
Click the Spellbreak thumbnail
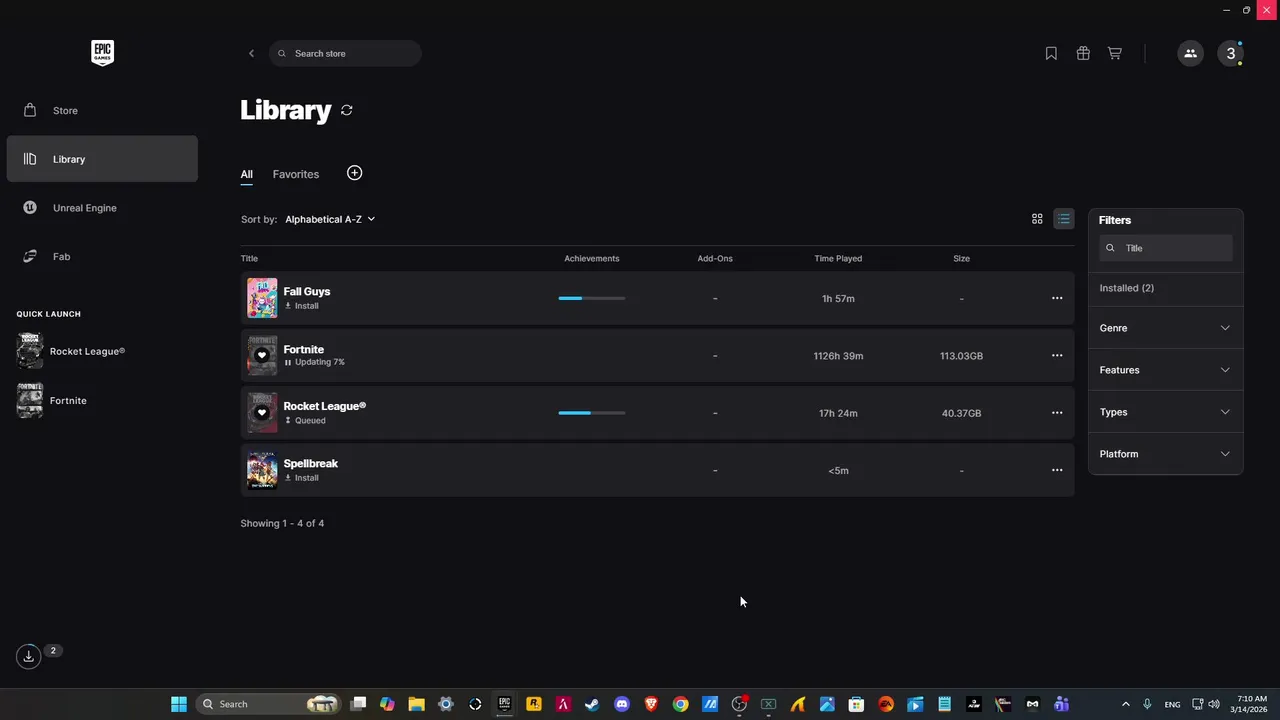point(262,470)
